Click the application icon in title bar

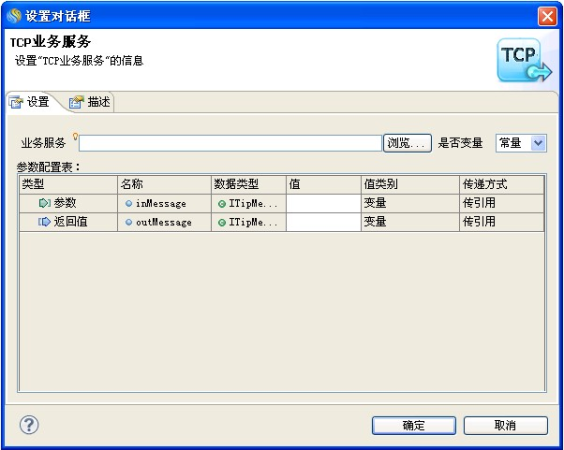tap(14, 16)
